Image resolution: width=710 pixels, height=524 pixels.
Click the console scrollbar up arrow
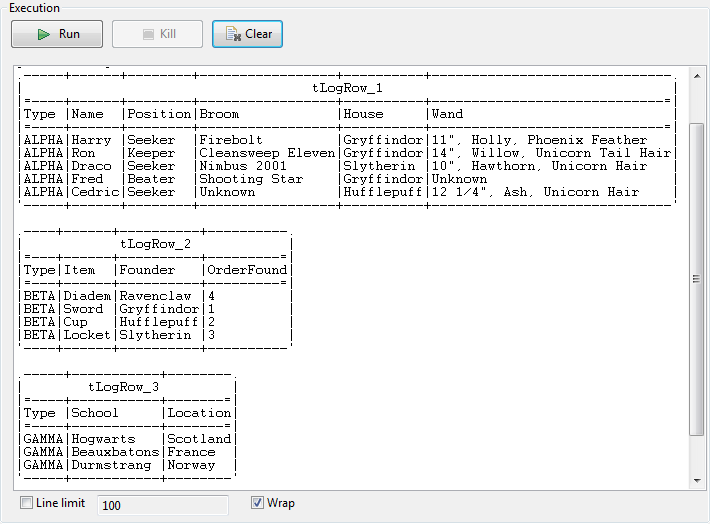[x=697, y=76]
